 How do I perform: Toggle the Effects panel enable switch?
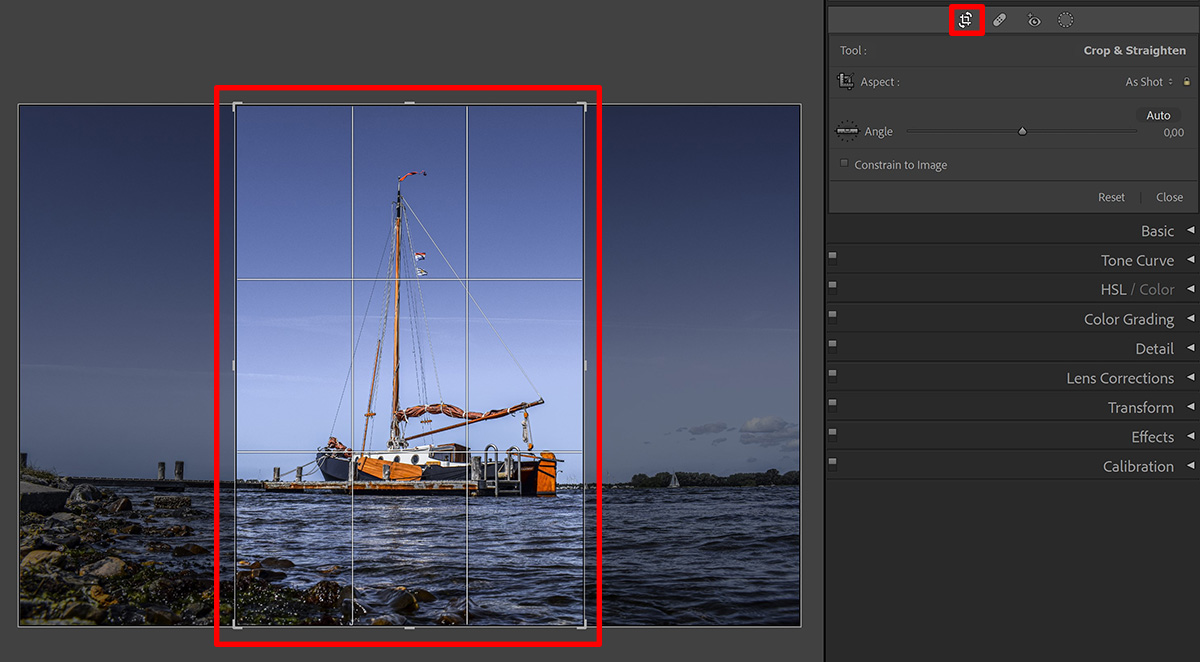pos(831,433)
